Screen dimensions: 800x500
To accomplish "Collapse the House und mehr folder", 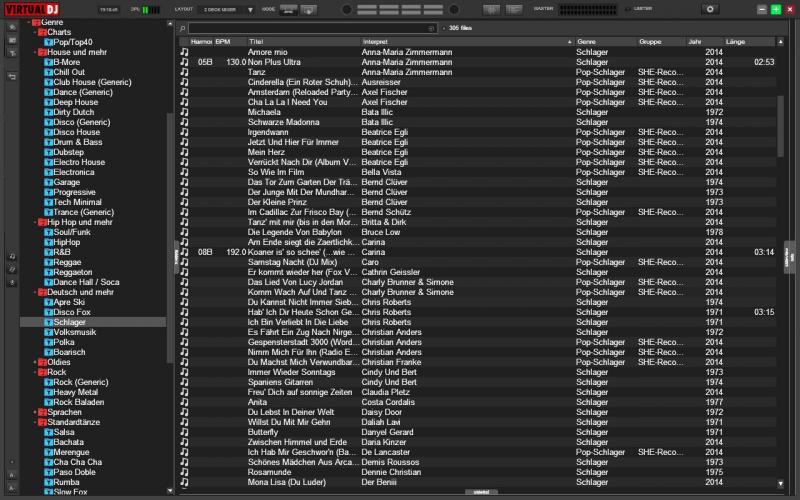I will (35, 53).
